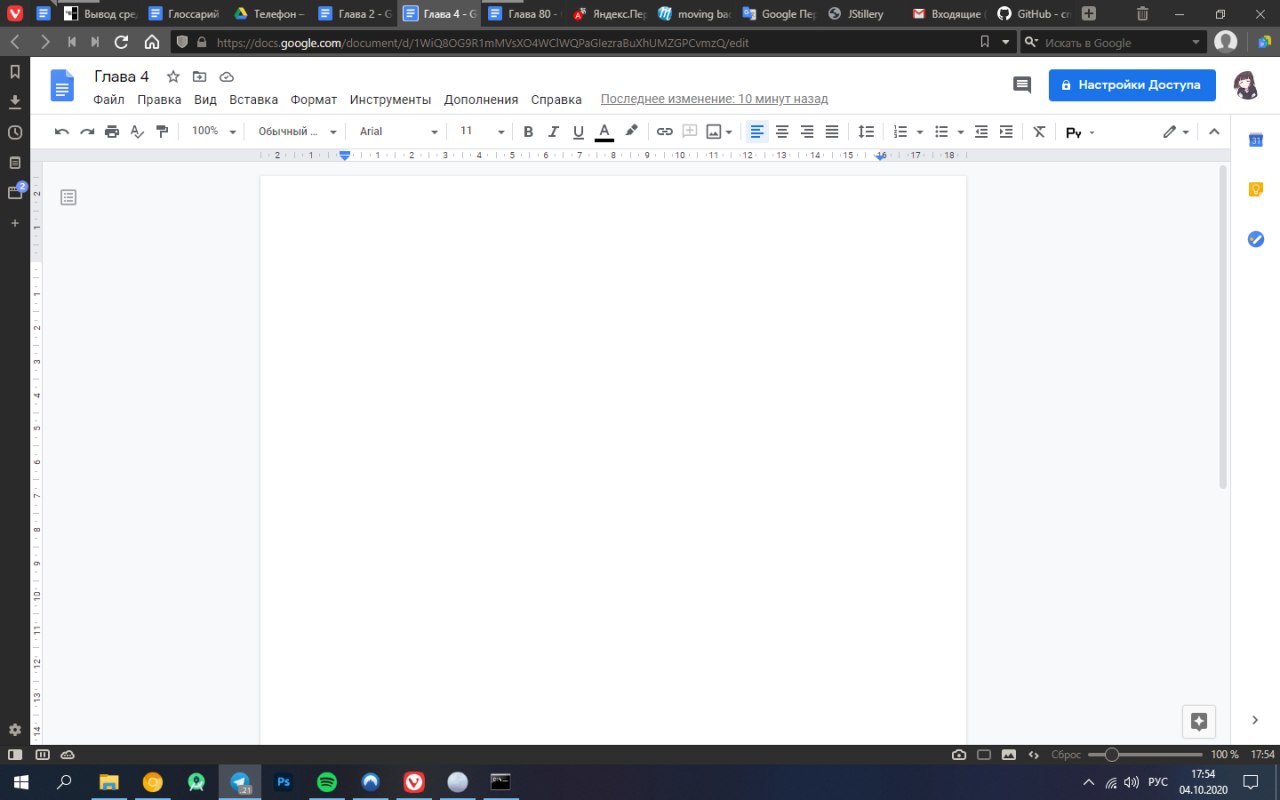Align text to the right
This screenshot has height=800, width=1280.
[x=807, y=131]
